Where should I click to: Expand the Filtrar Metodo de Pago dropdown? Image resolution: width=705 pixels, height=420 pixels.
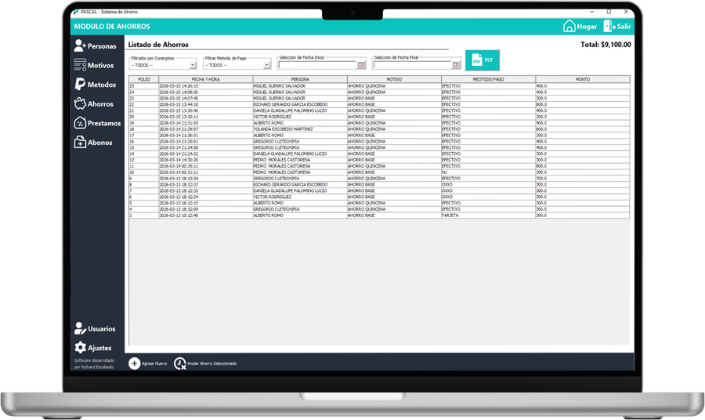(267, 65)
